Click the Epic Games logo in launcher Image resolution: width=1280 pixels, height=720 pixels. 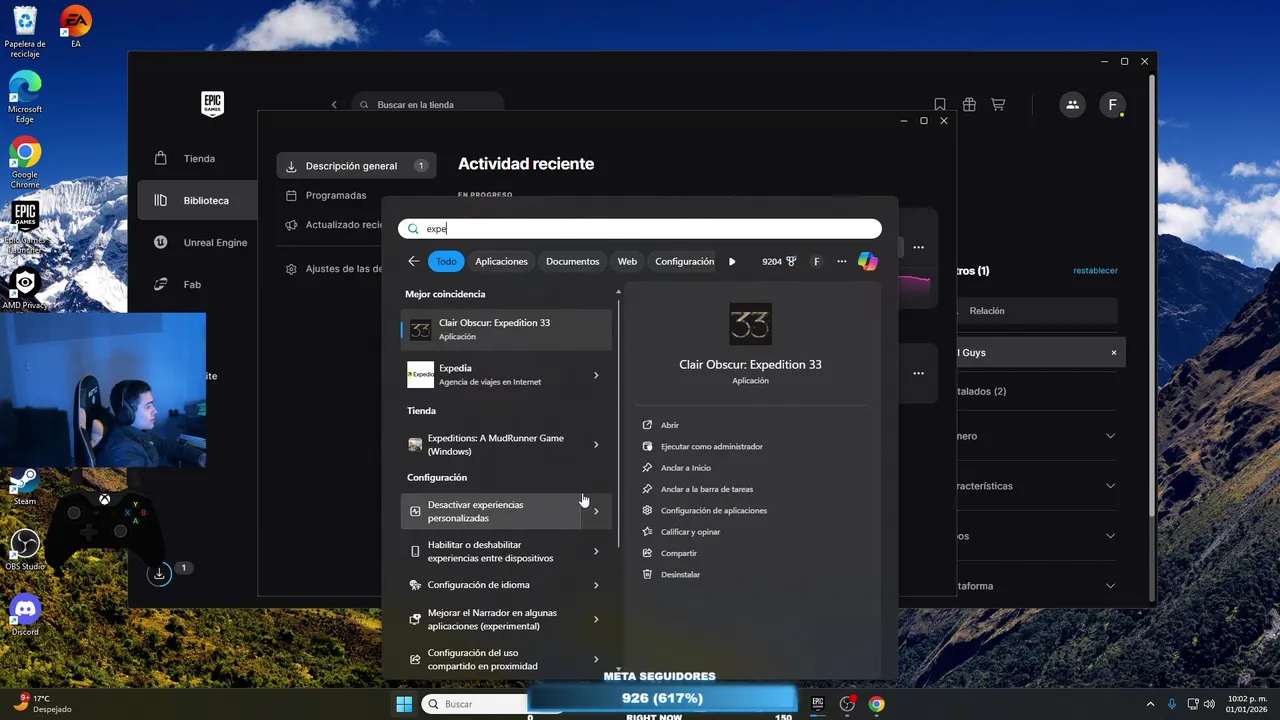(x=212, y=104)
